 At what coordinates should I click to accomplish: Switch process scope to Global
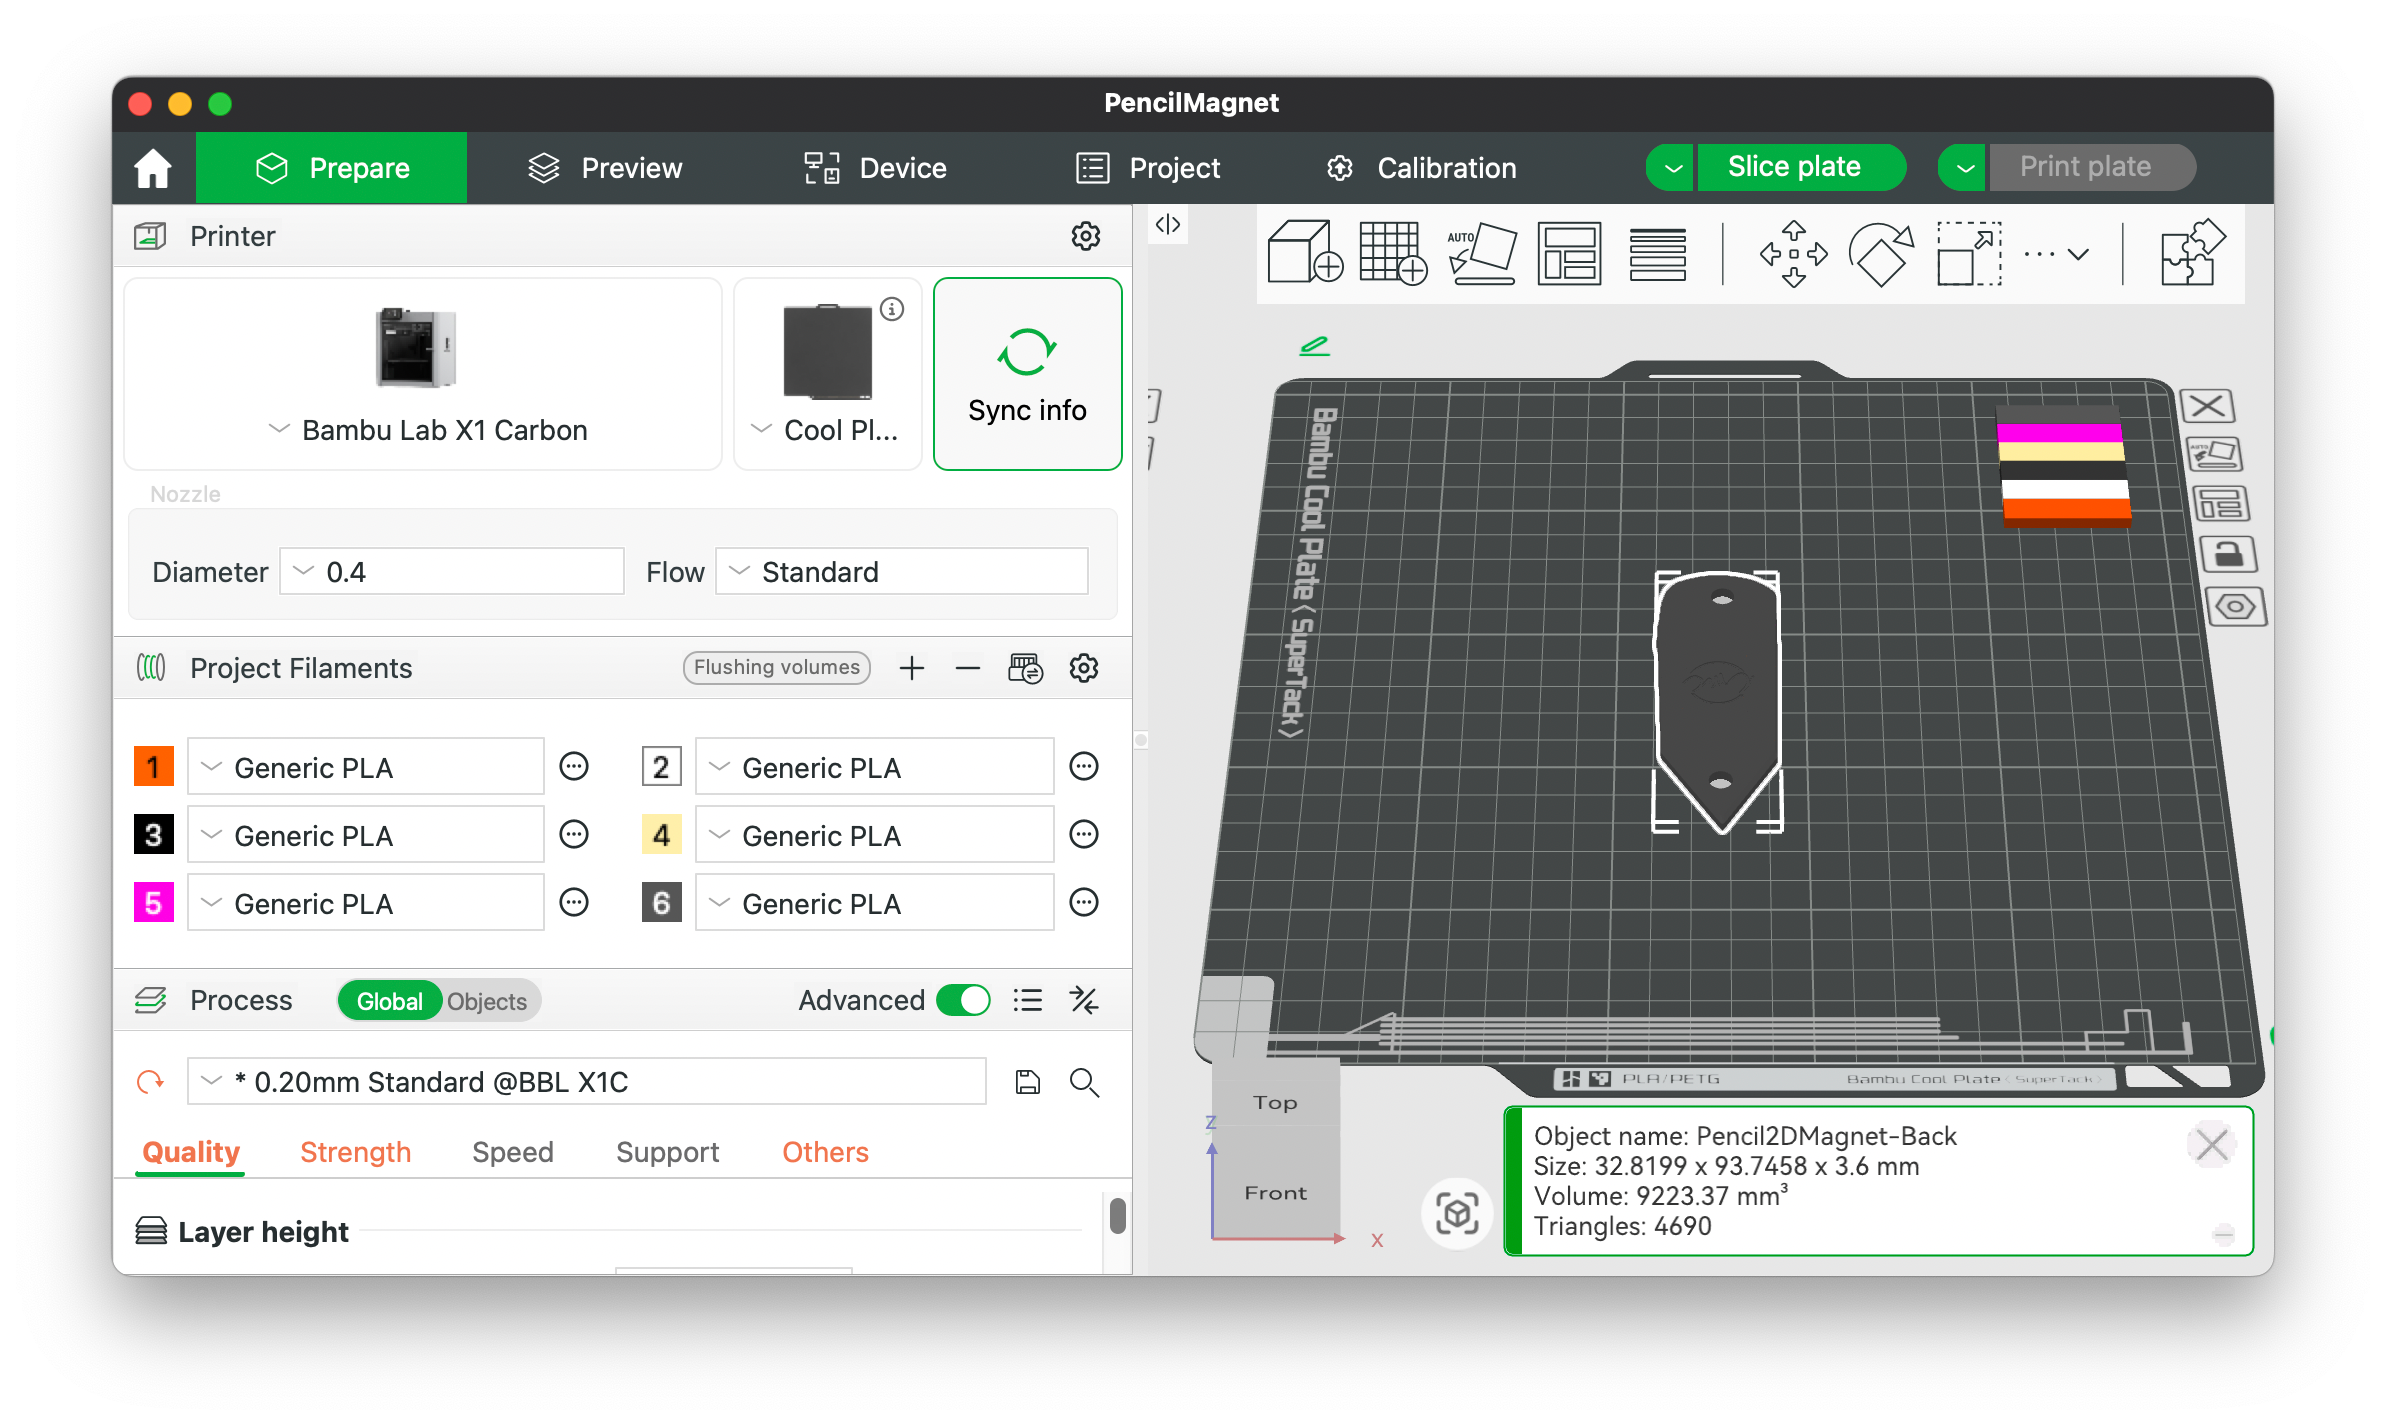click(x=390, y=1001)
